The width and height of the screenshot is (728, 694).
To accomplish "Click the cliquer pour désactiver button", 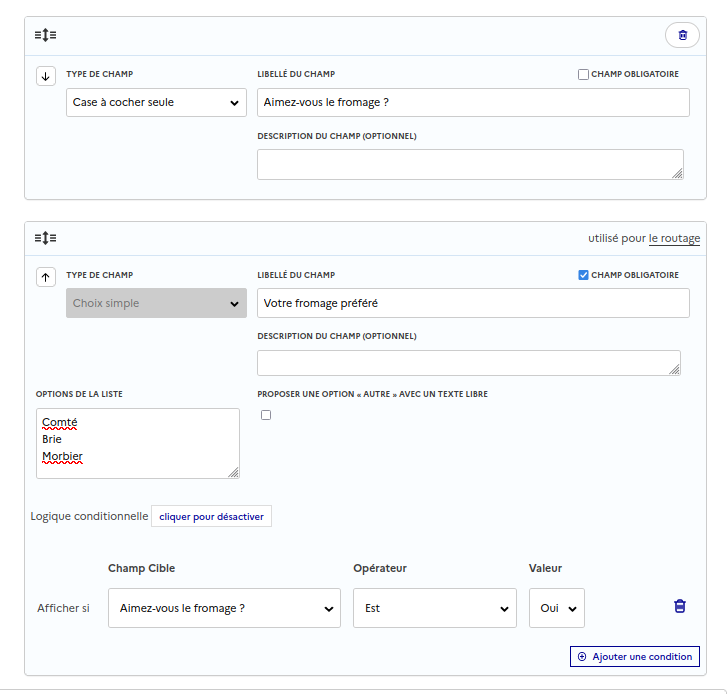I will 211,516.
